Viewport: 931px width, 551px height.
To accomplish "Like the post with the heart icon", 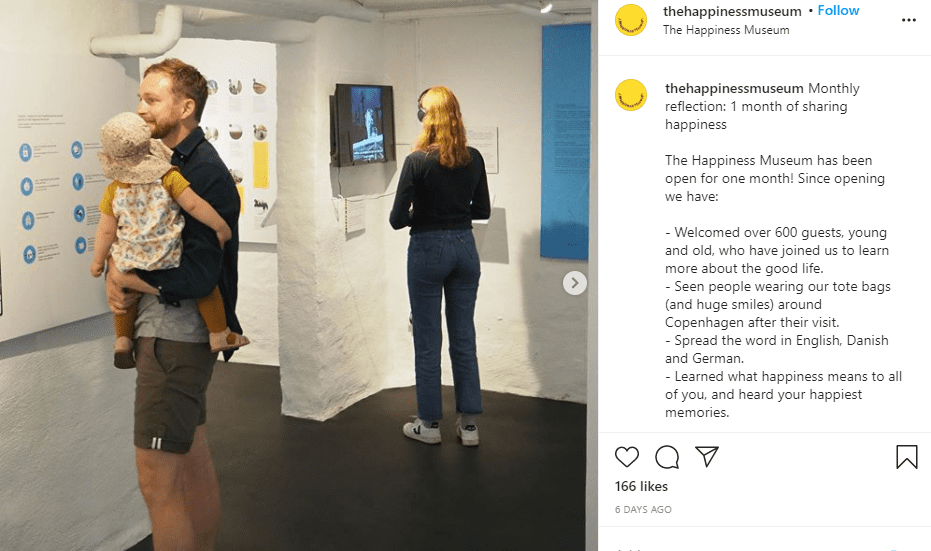I will 626,457.
